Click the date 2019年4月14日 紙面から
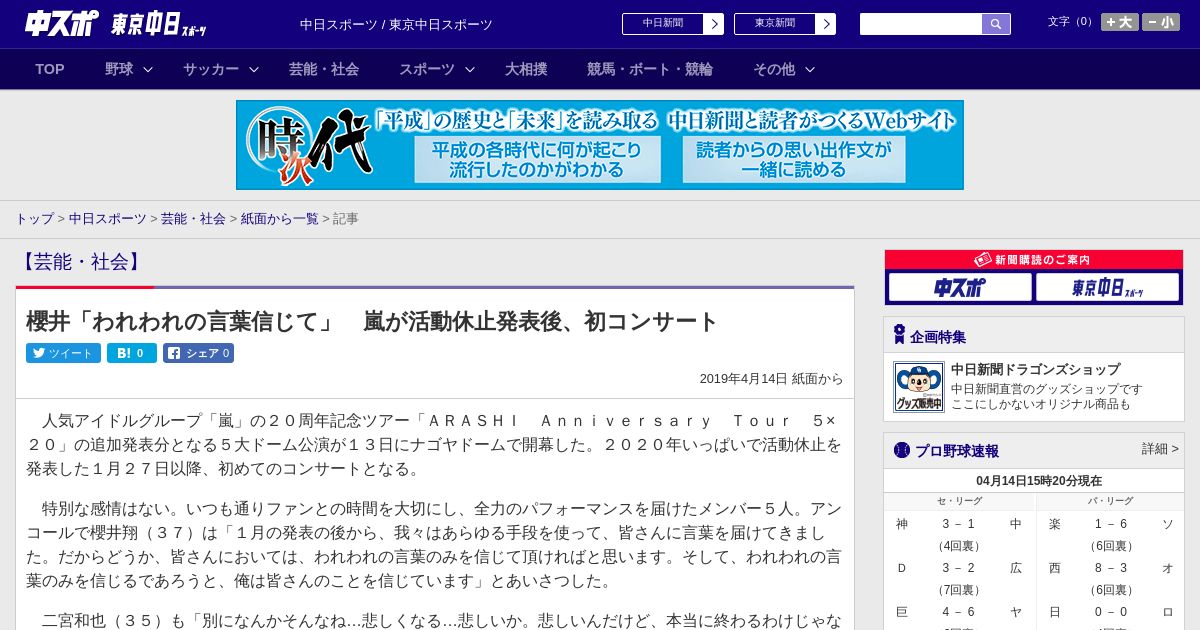Screen dimensions: 1200x630 click(x=771, y=379)
